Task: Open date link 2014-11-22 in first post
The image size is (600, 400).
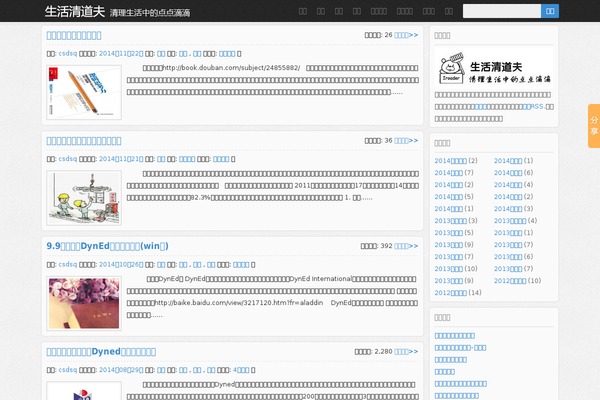Action: click(x=121, y=54)
